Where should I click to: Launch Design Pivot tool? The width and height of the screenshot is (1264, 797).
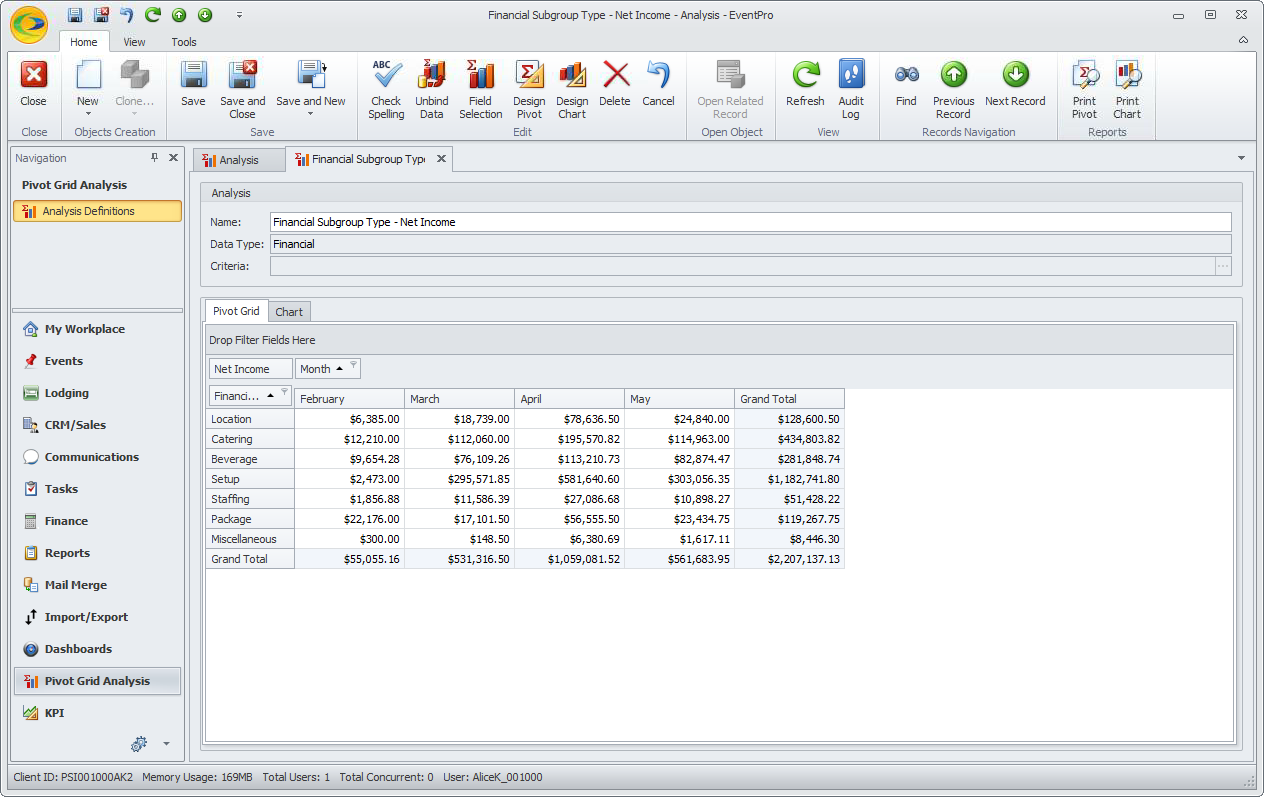click(x=529, y=89)
